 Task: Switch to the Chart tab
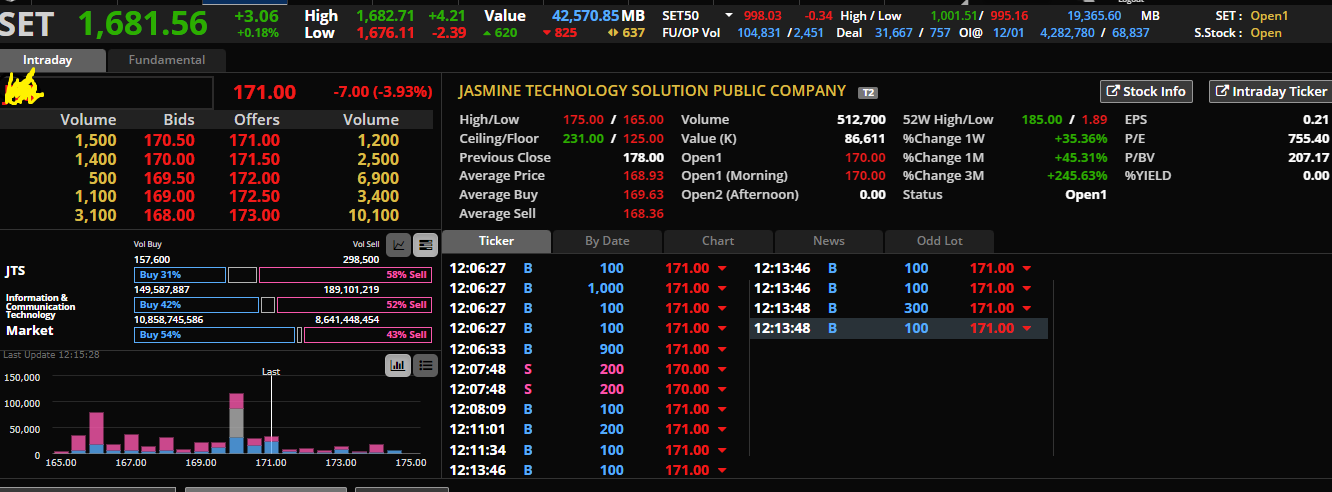tap(718, 241)
